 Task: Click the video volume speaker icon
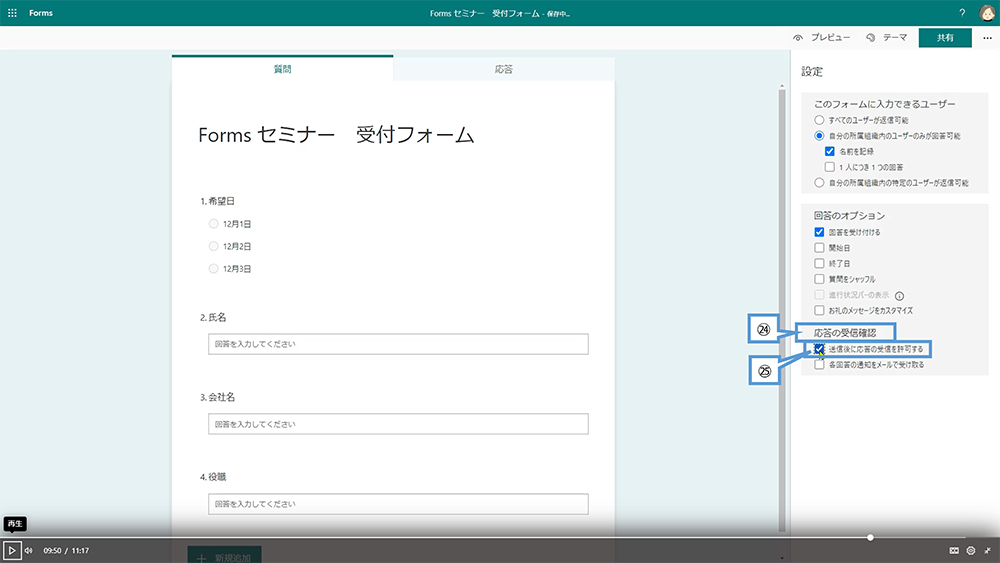pyautogui.click(x=29, y=550)
